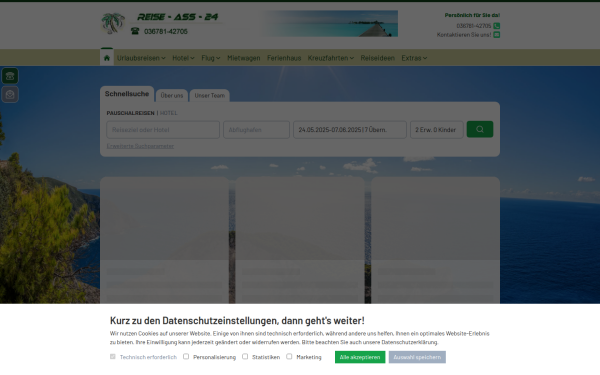600x375 pixels.
Task: Expand the Extras dropdown menu
Action: 414,58
